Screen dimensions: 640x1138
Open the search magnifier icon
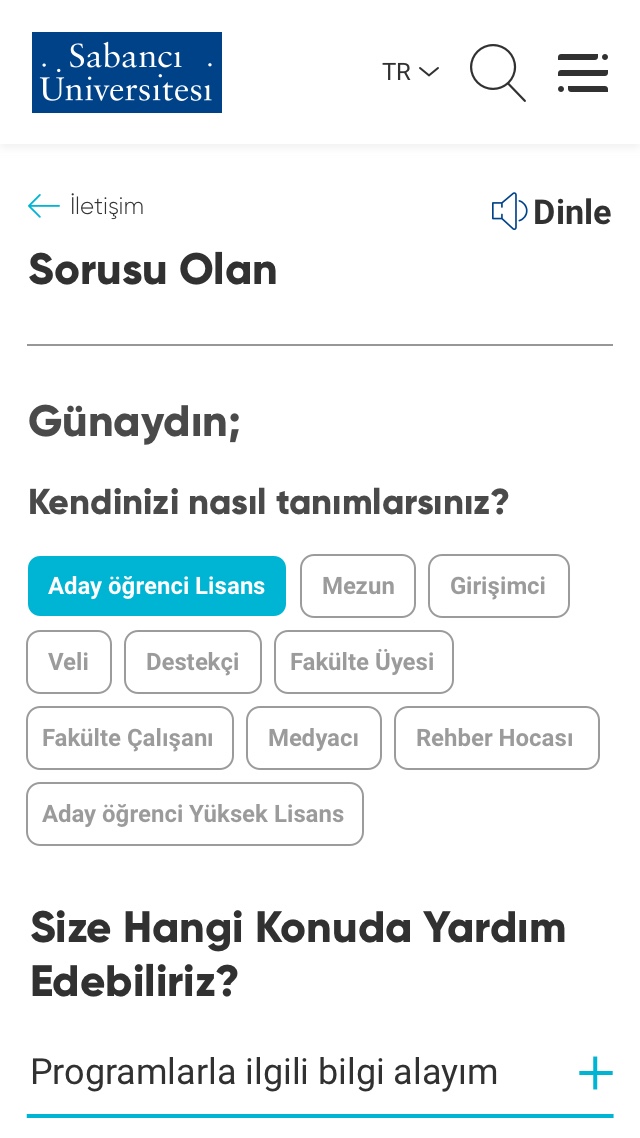pyautogui.click(x=497, y=72)
